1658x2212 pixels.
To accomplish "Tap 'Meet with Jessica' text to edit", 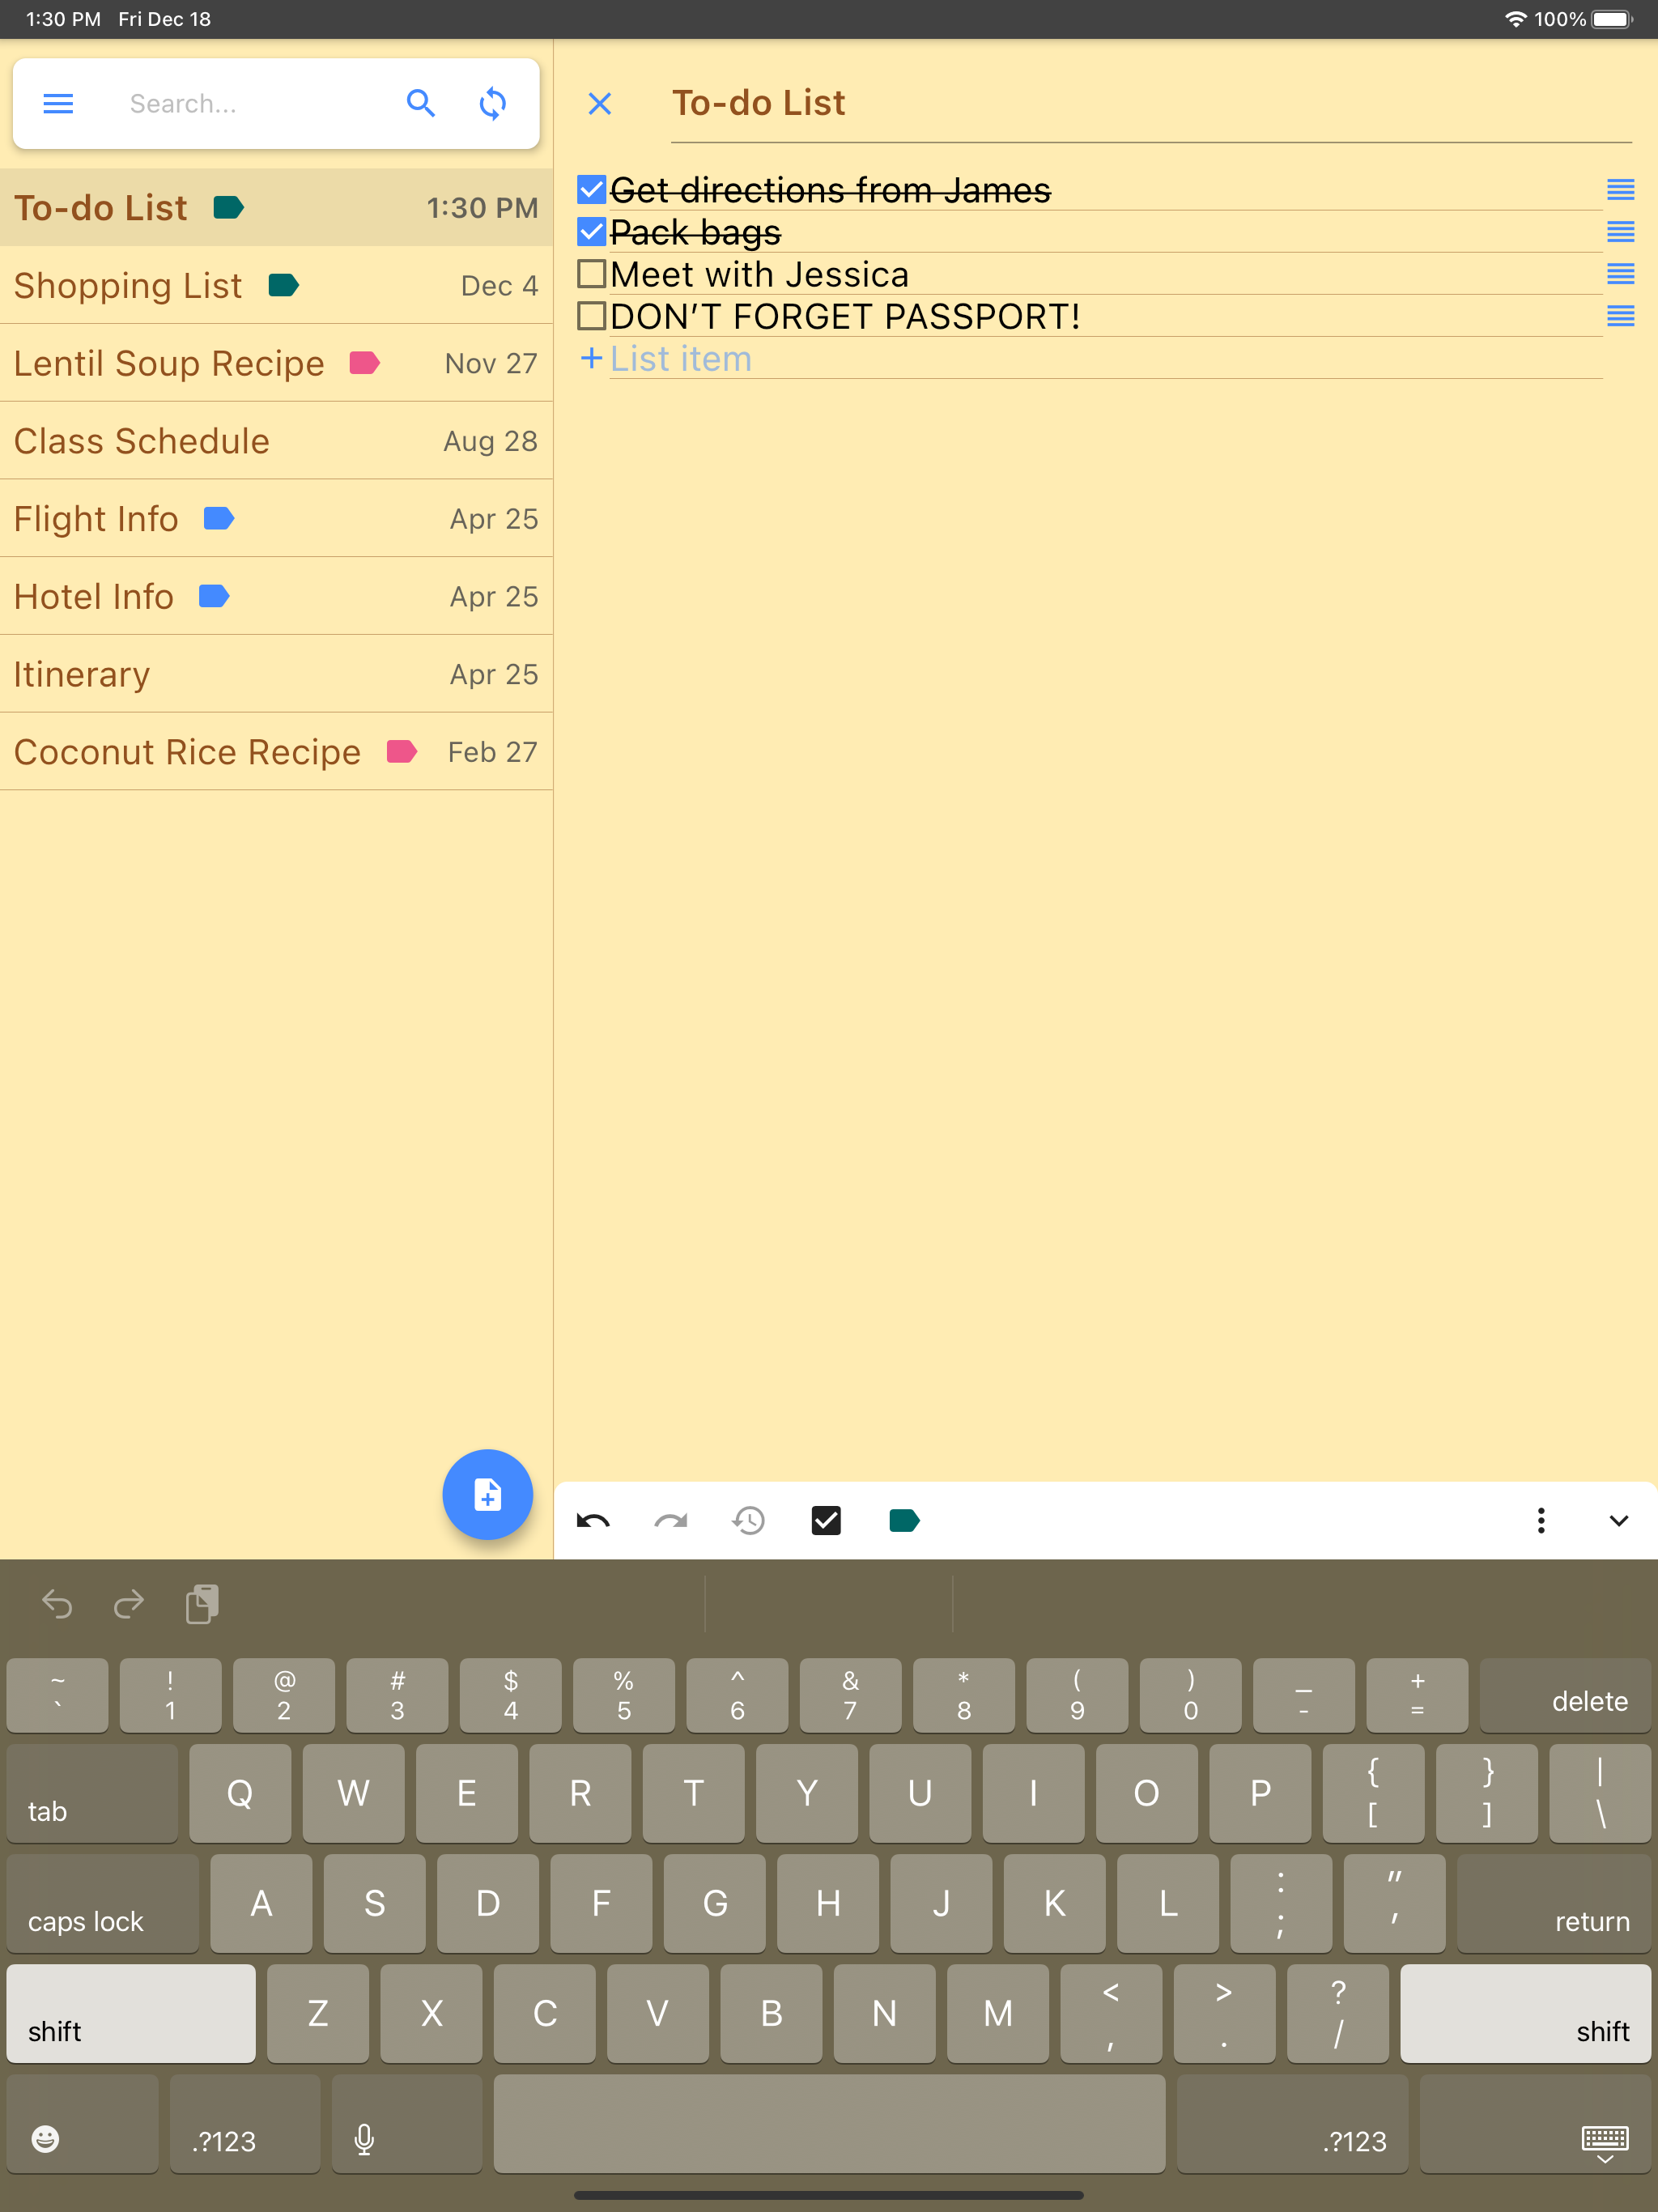I will click(759, 274).
